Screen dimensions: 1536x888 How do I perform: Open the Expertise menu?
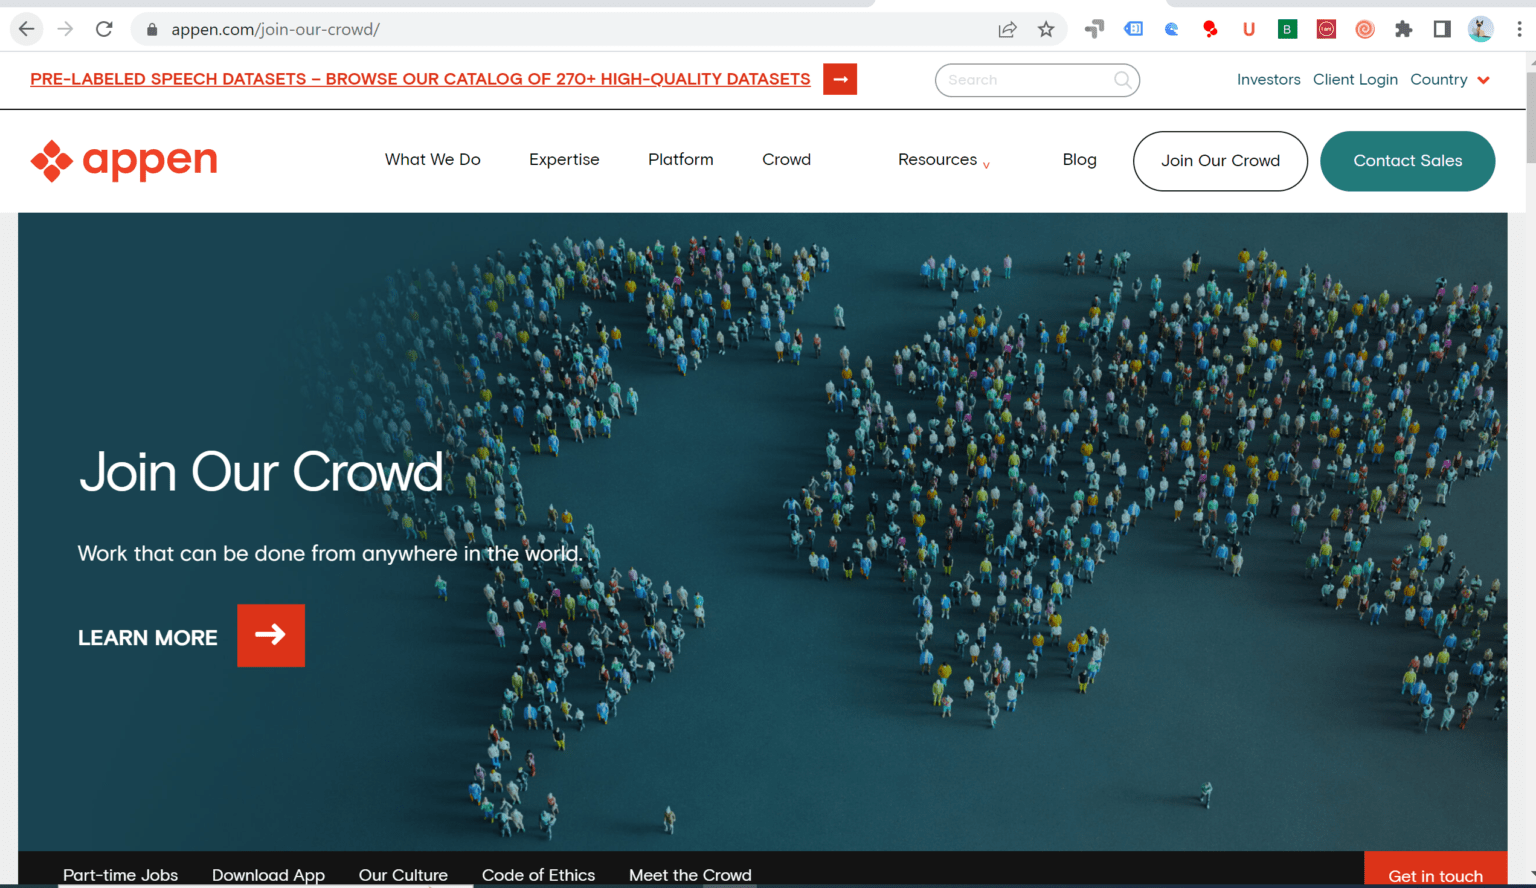click(564, 160)
